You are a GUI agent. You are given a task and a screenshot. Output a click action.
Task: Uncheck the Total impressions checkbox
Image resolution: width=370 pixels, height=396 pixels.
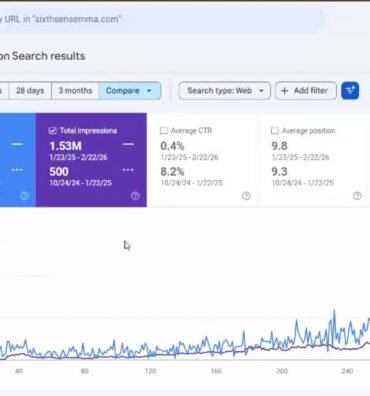point(52,131)
